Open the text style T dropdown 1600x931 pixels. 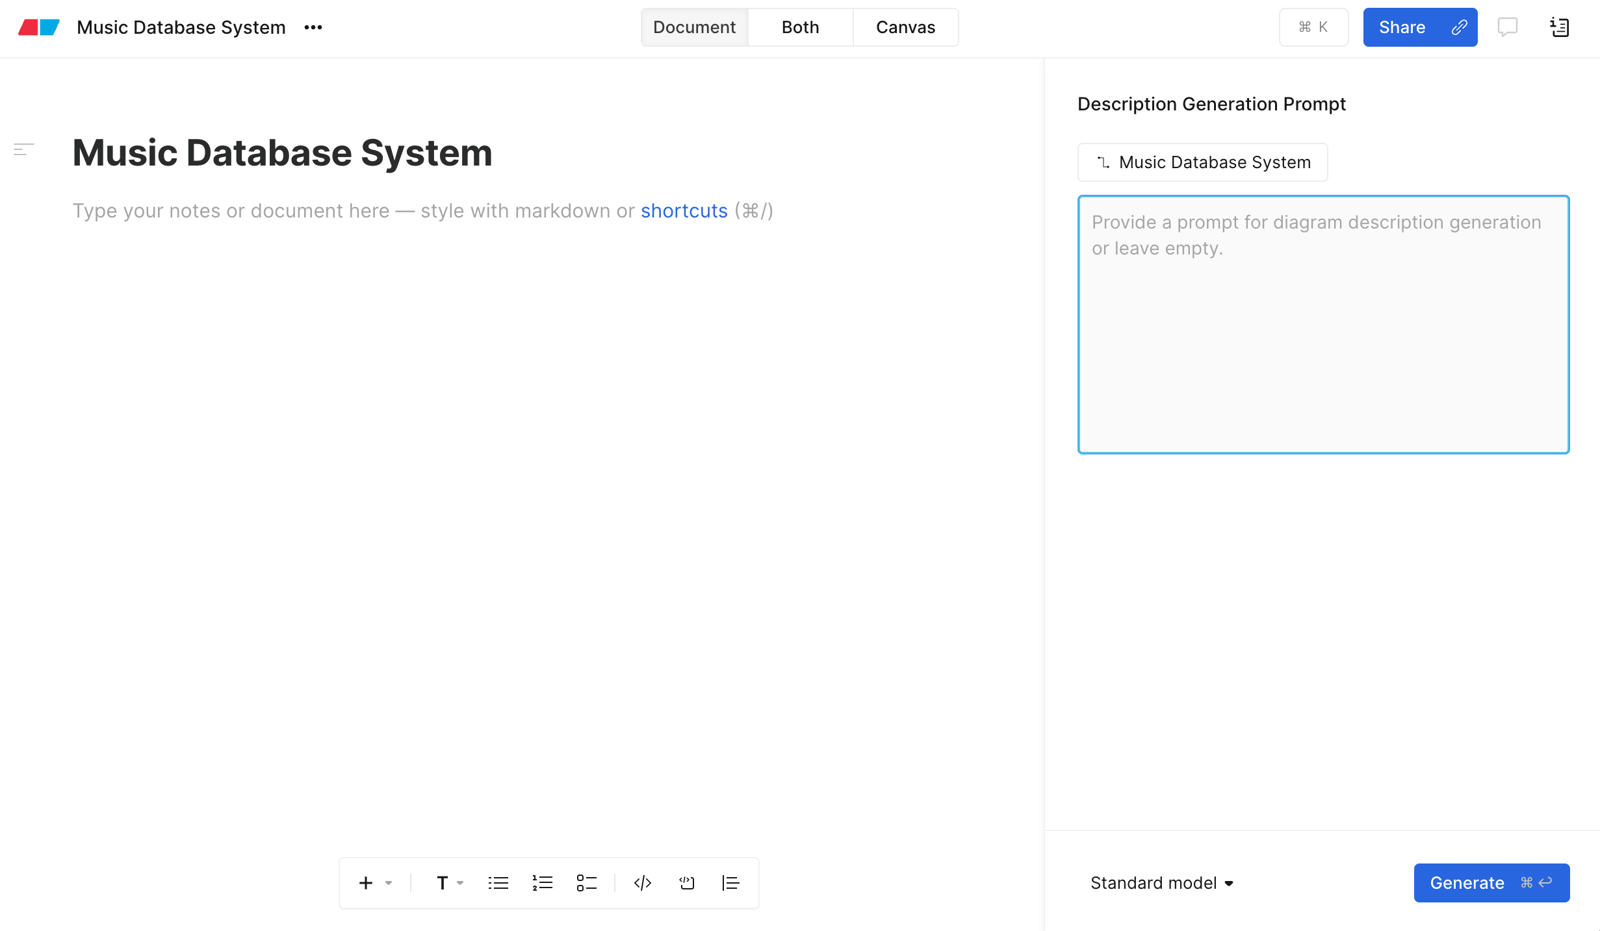449,883
